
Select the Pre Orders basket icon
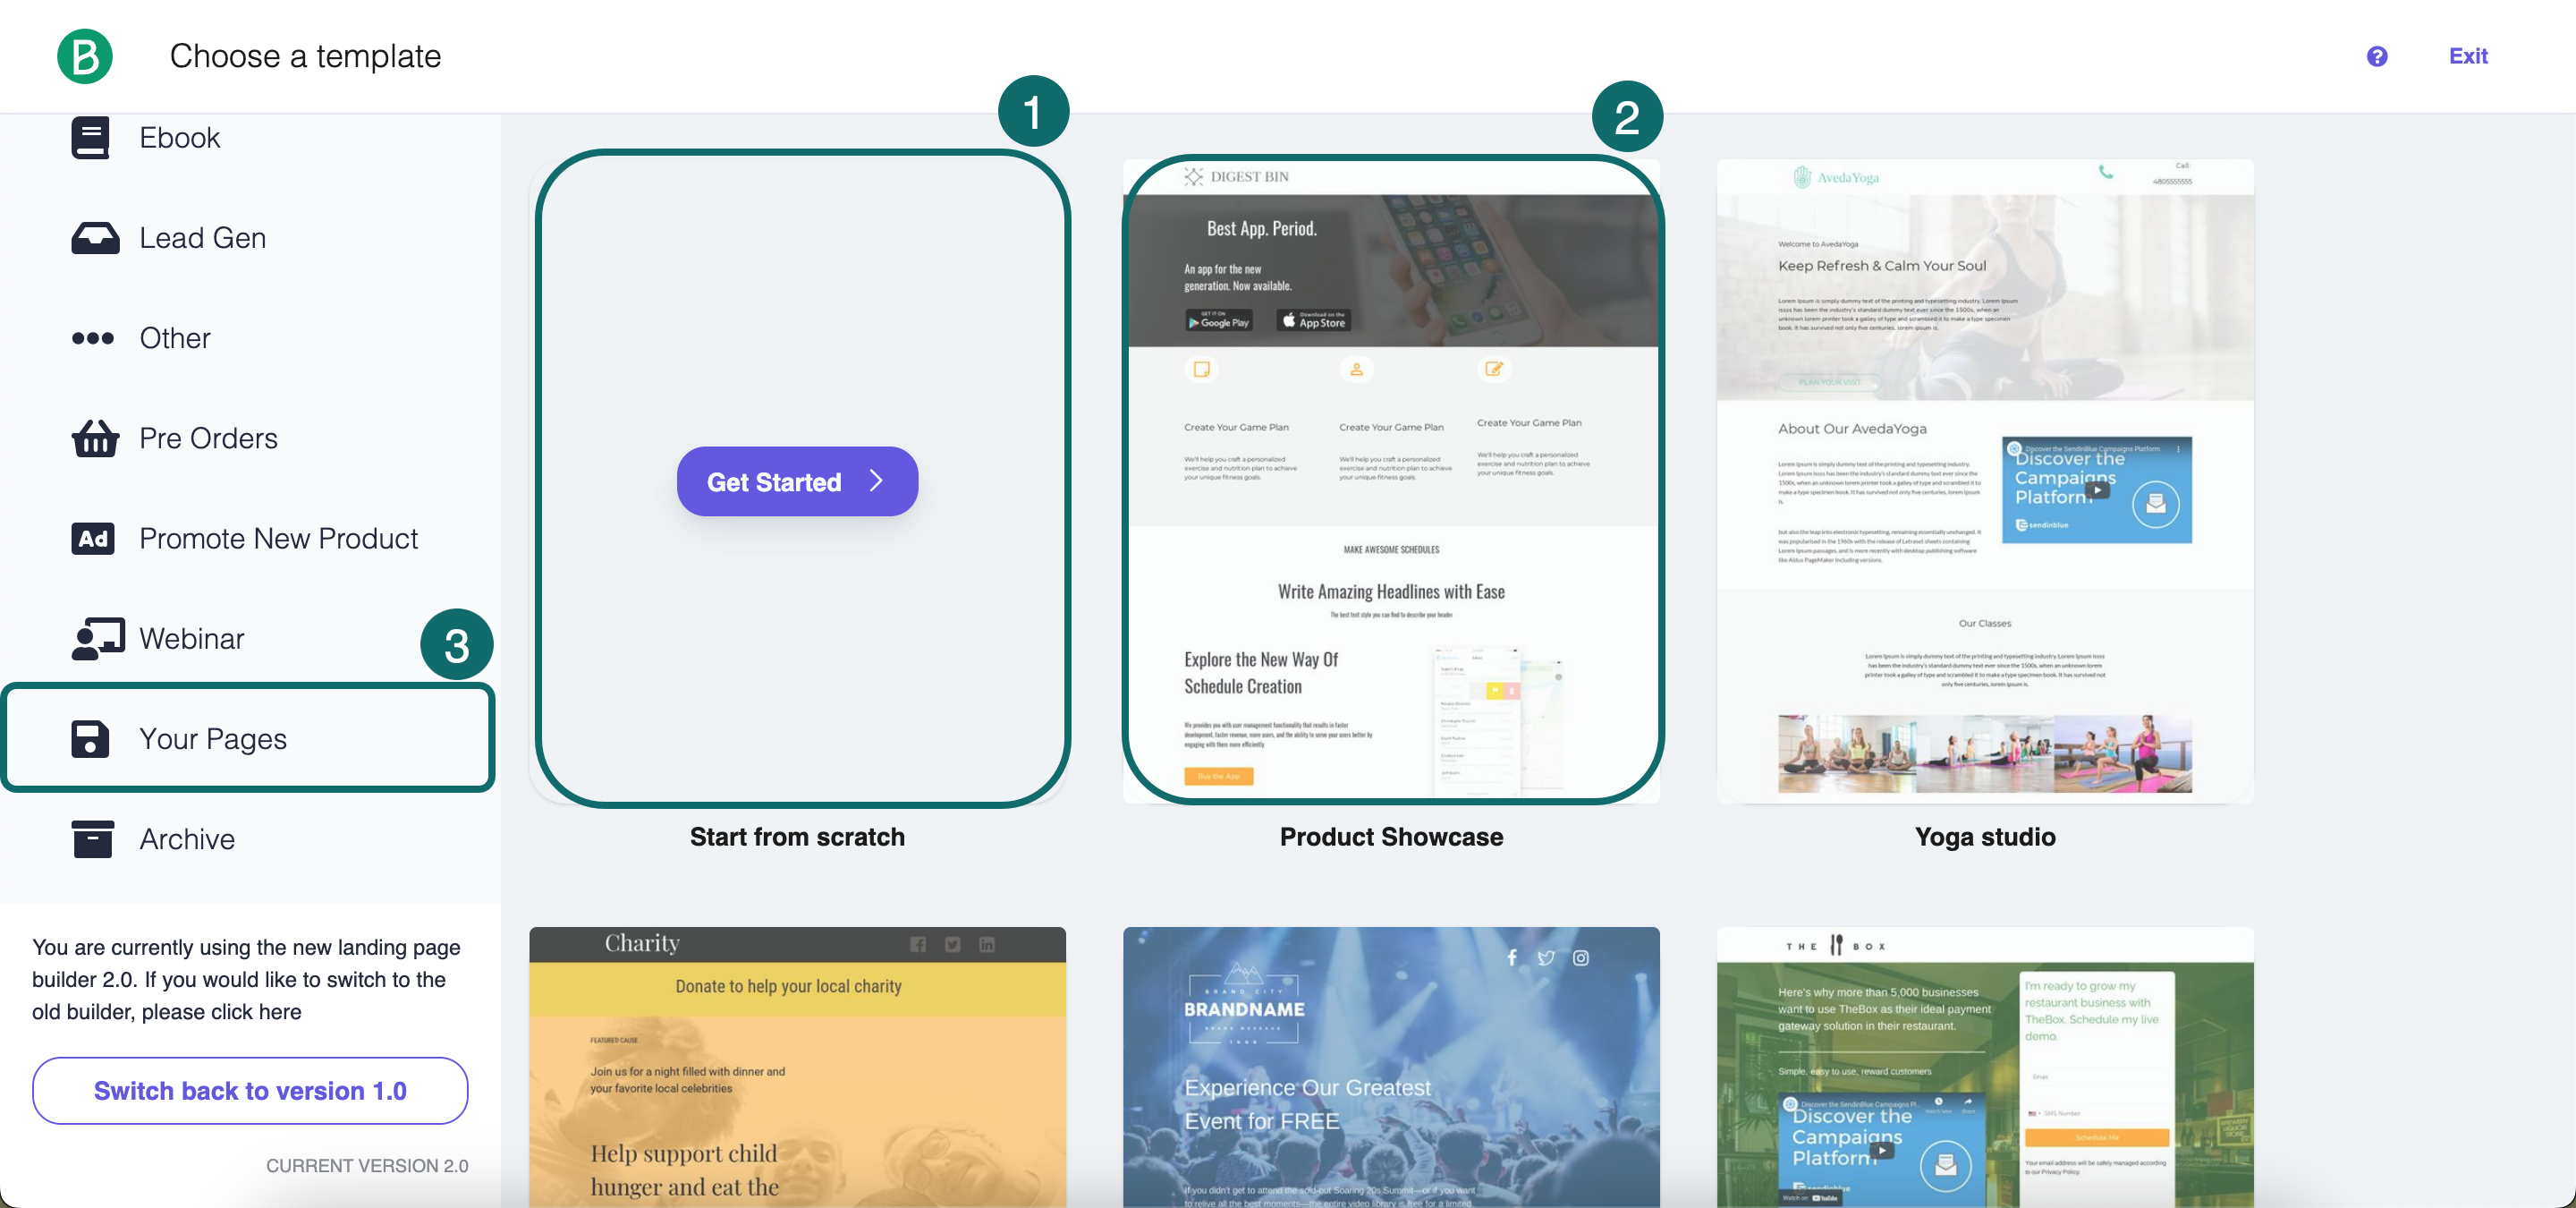point(95,438)
